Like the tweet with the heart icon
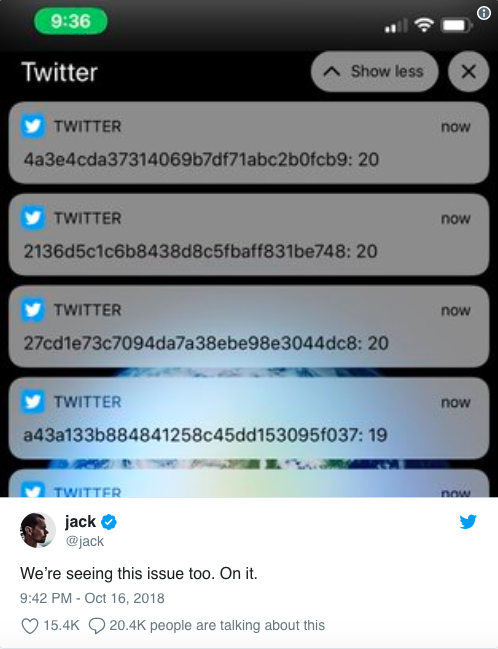498x649 pixels. tap(30, 626)
